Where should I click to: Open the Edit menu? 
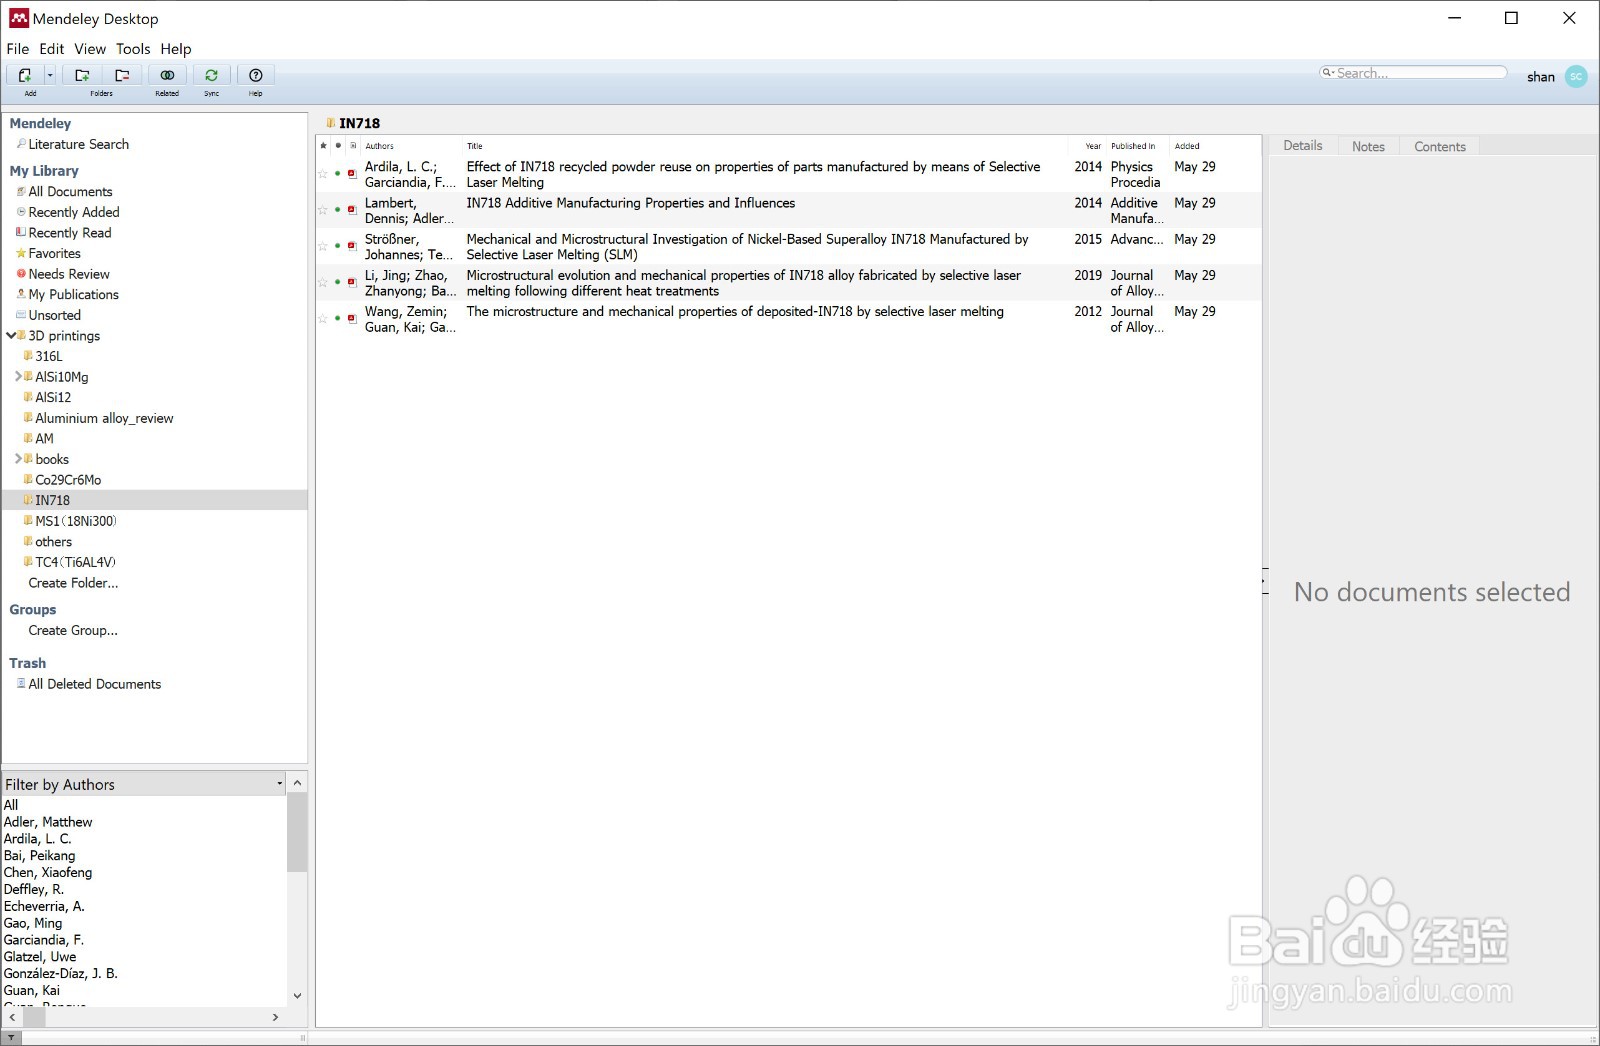point(52,49)
